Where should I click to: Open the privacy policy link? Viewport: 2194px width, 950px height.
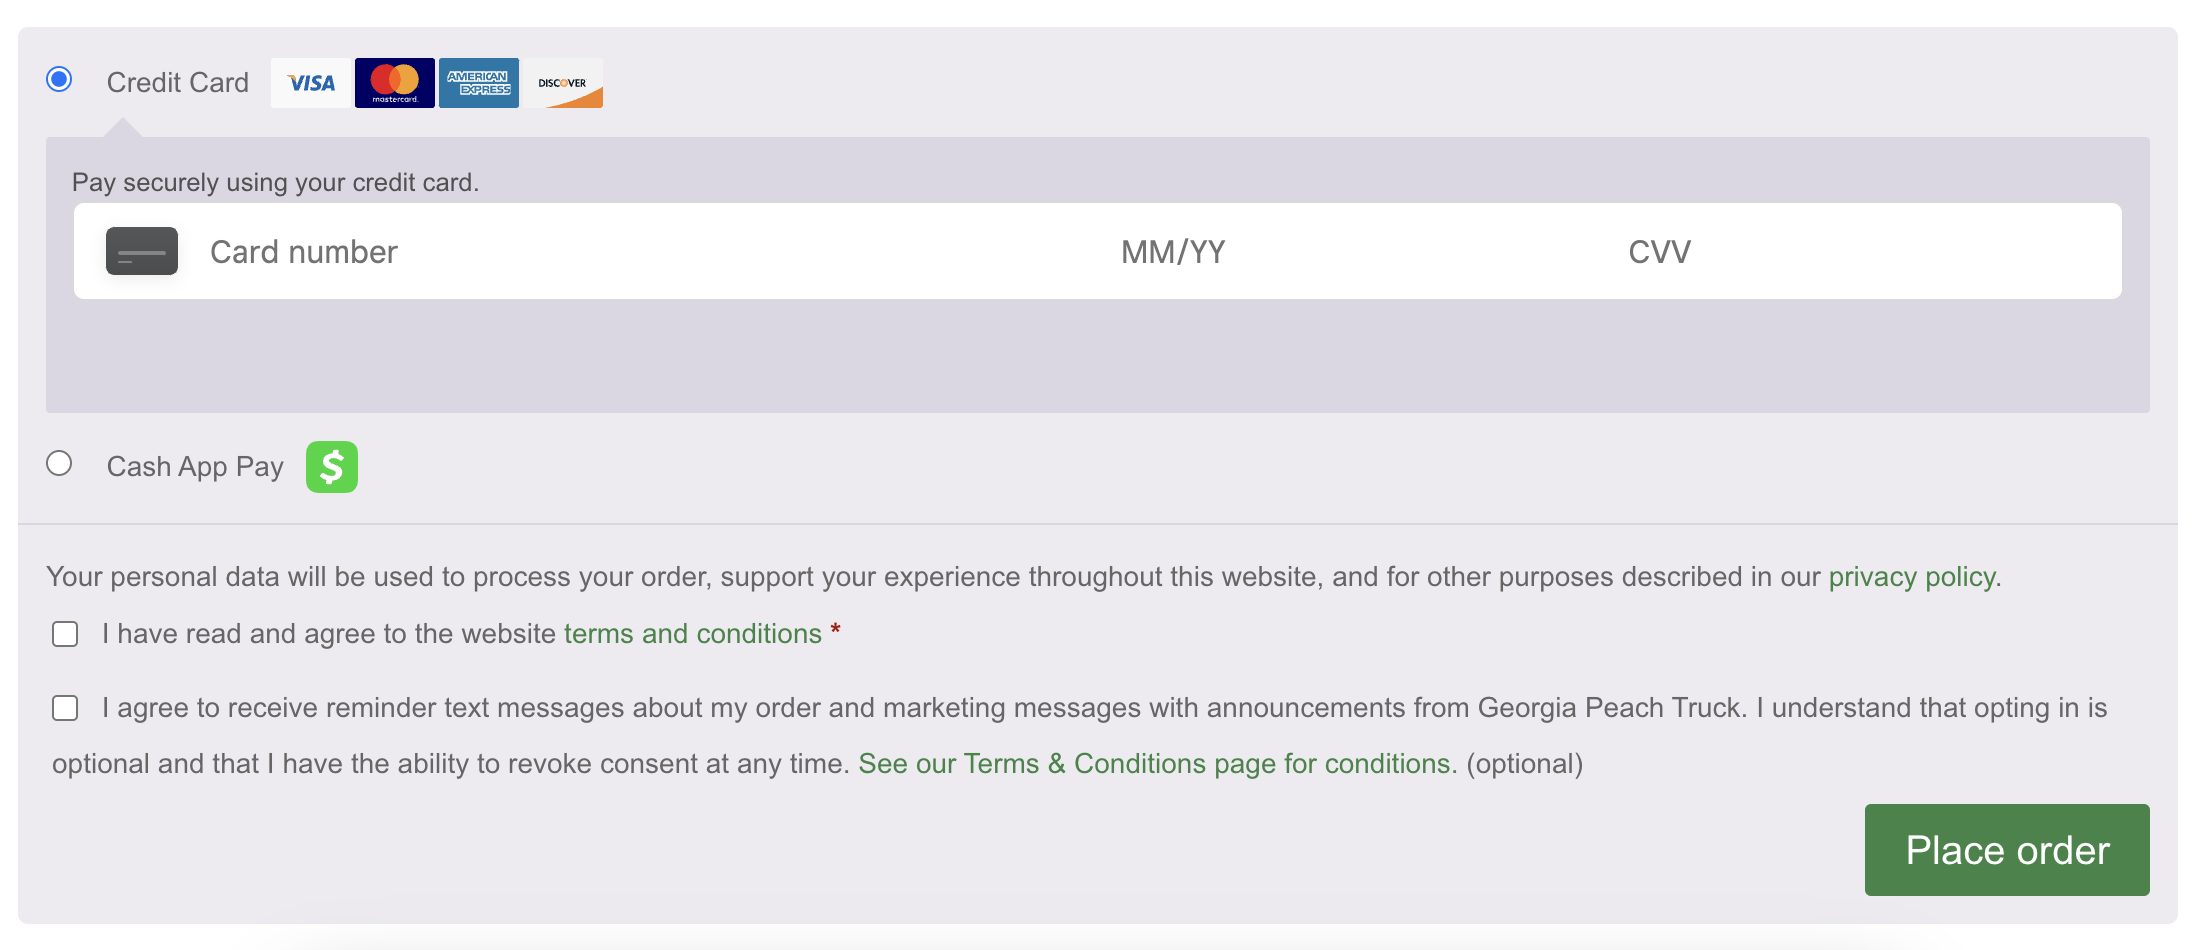1912,577
